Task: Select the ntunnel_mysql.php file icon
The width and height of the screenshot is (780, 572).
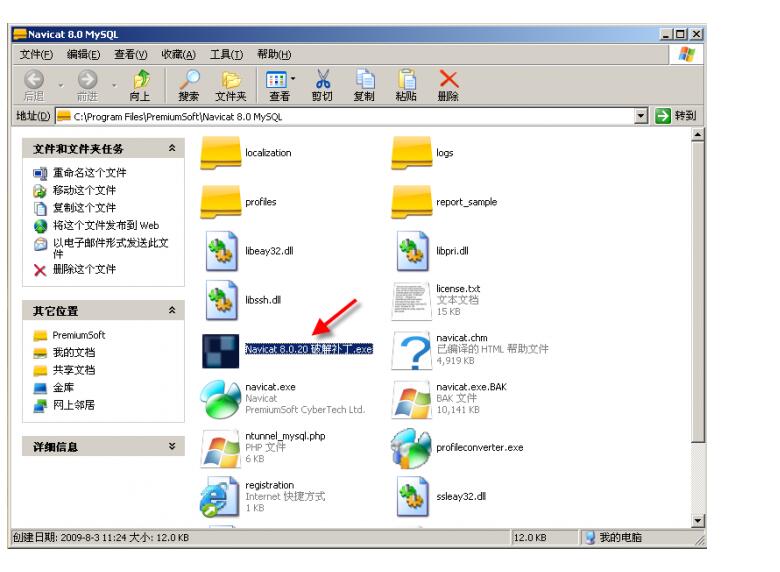Action: (220, 448)
